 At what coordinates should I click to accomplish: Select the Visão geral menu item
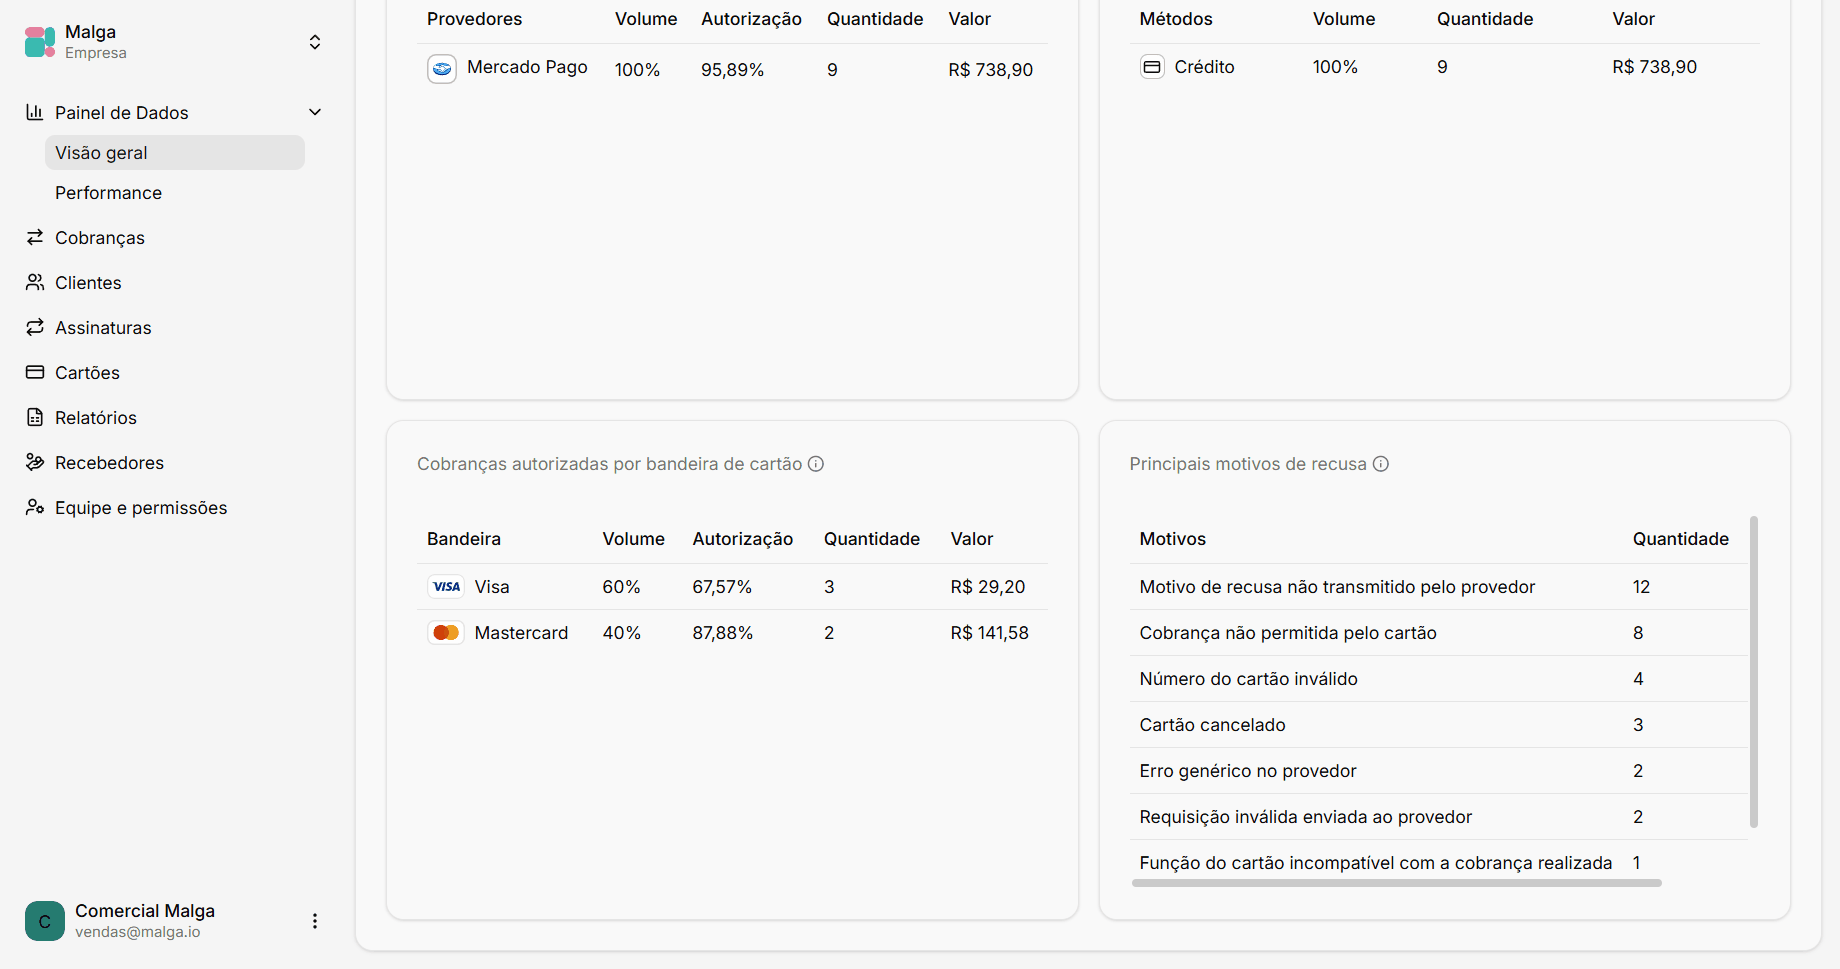[x=174, y=153]
